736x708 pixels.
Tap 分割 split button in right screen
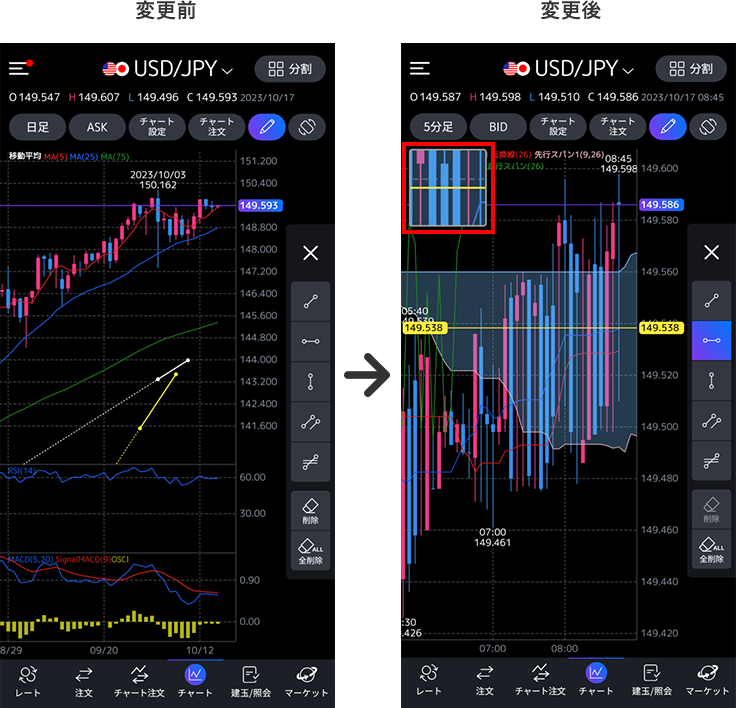click(x=691, y=69)
